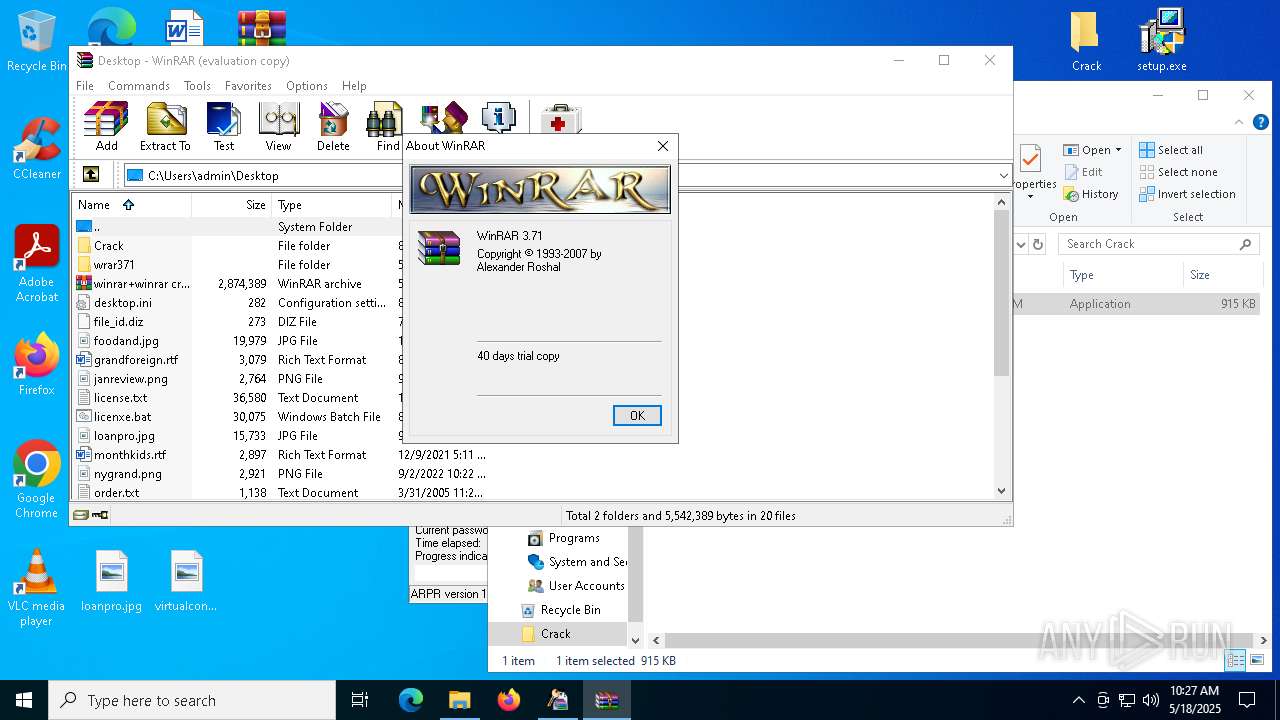This screenshot has height=720, width=1280.
Task: Click the Test archive toolbar icon
Action: click(224, 126)
